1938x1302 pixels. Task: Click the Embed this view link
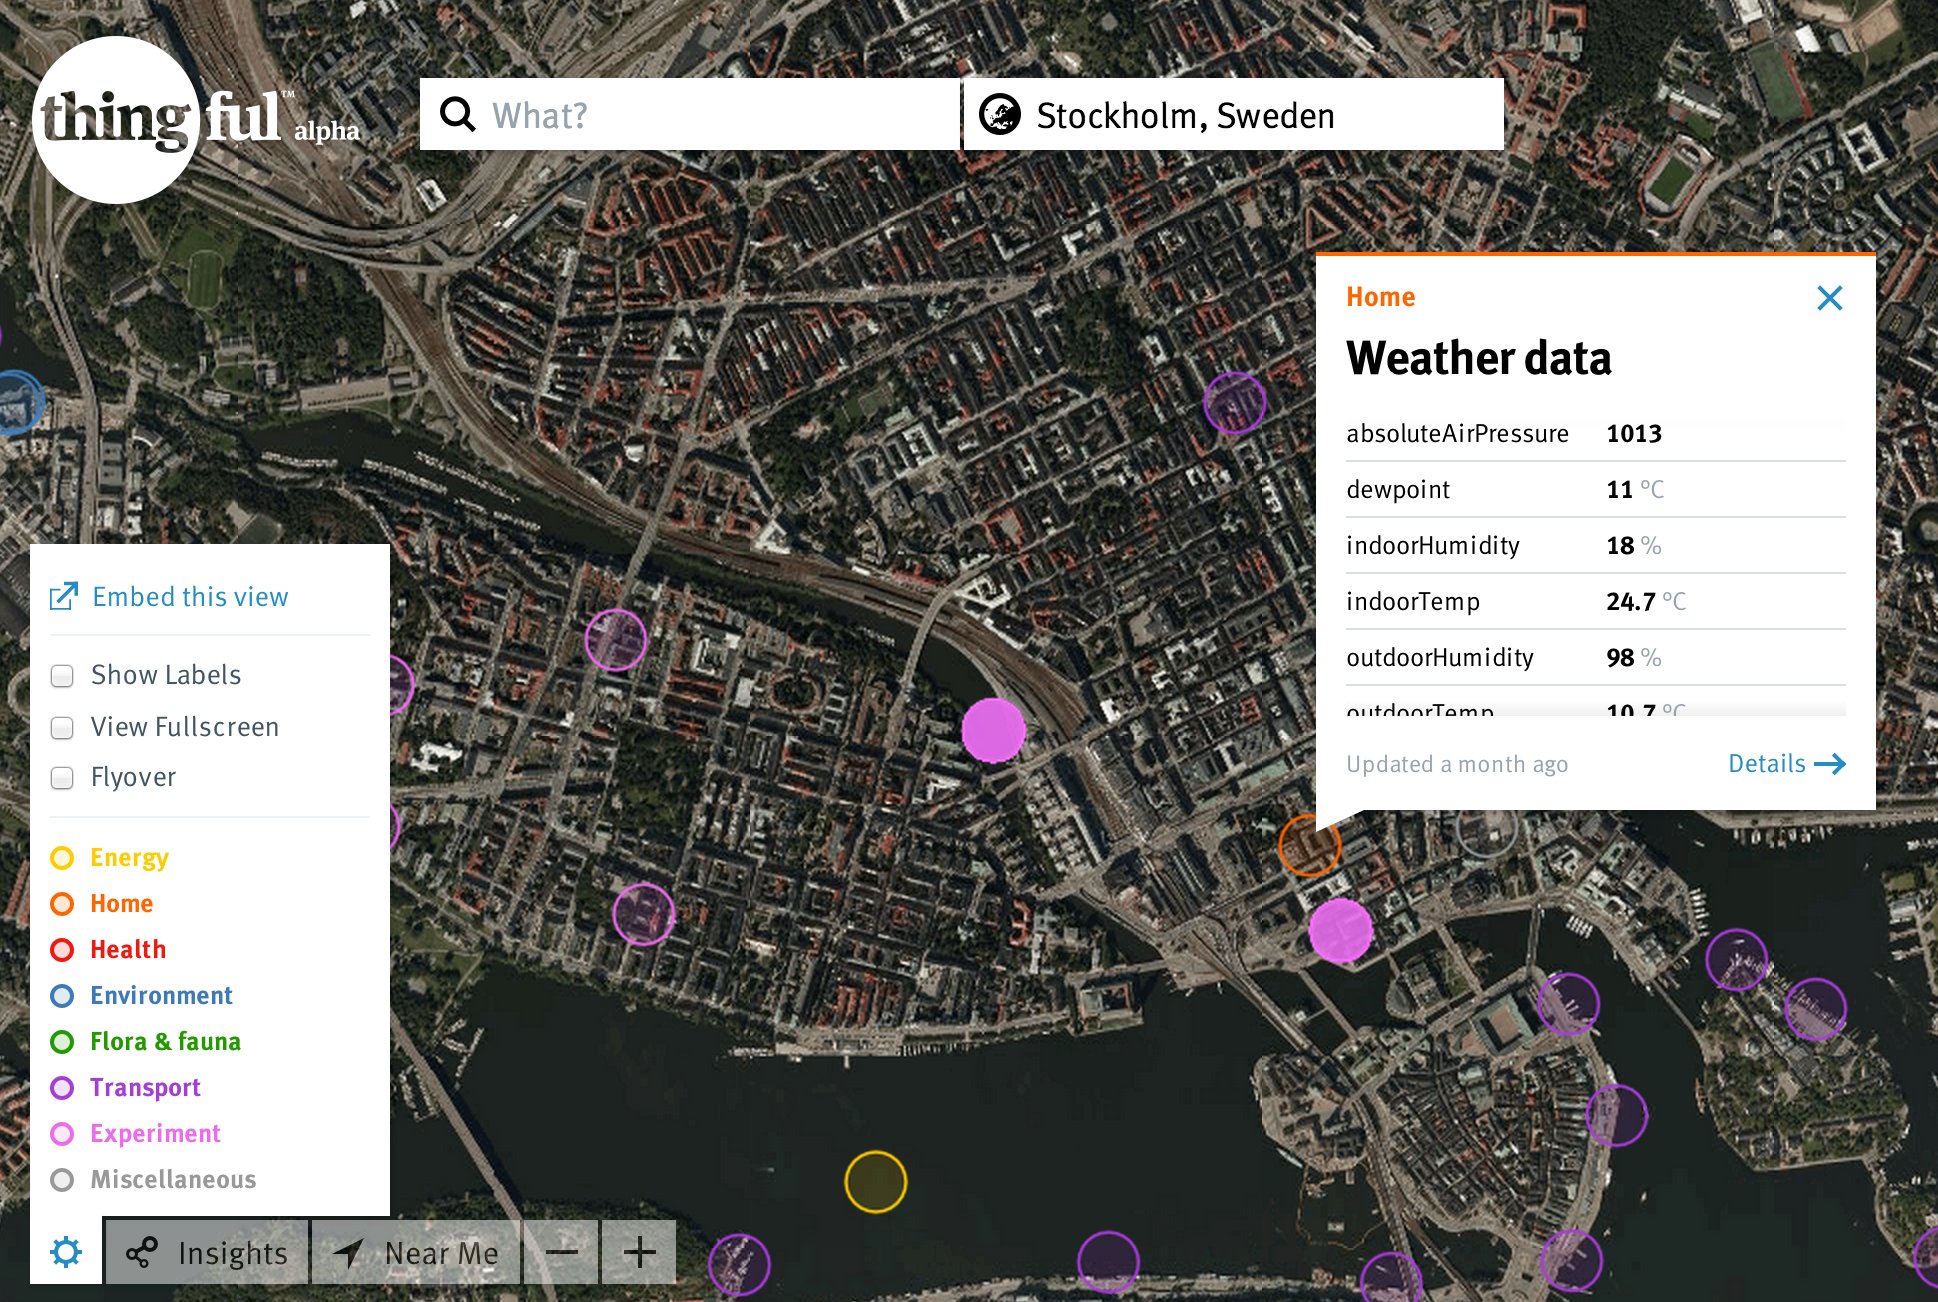(190, 597)
